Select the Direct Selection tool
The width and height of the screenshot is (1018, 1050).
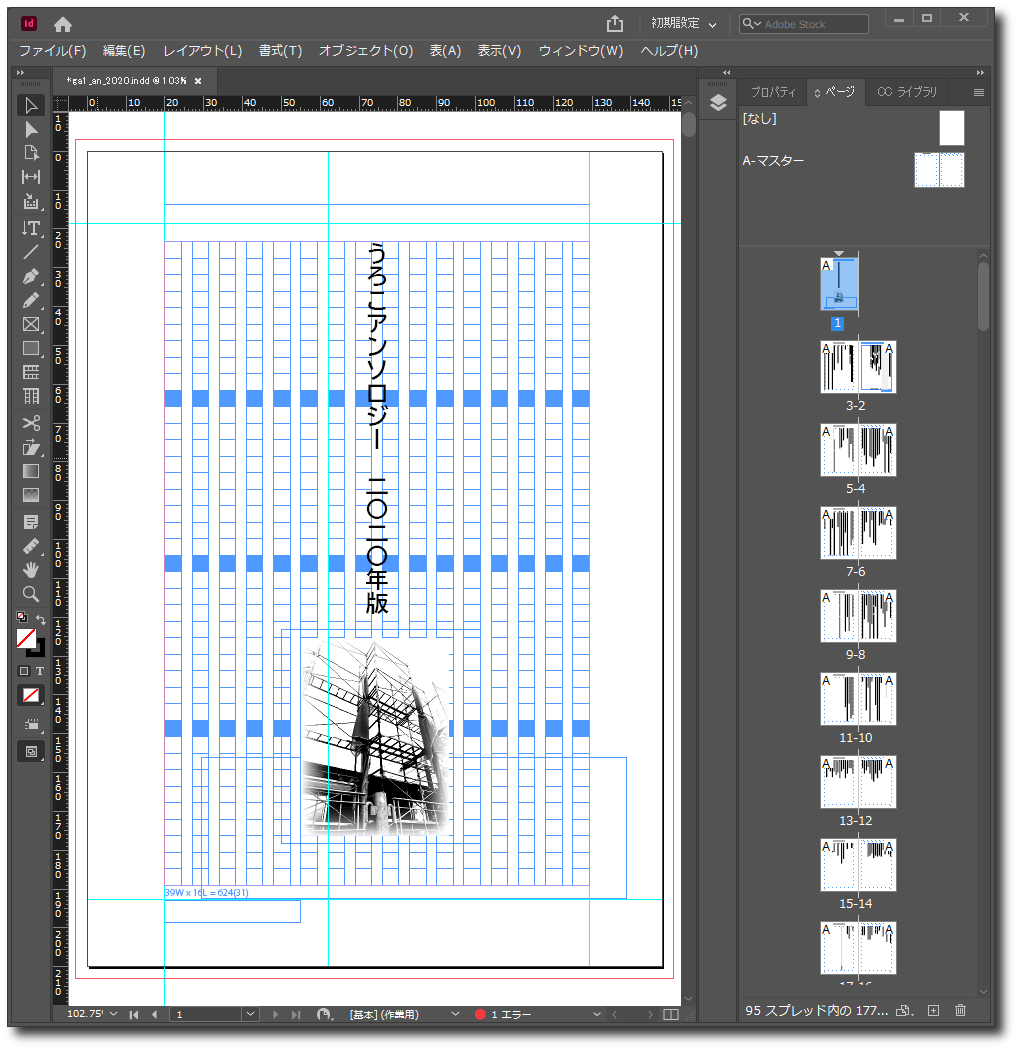pos(31,129)
